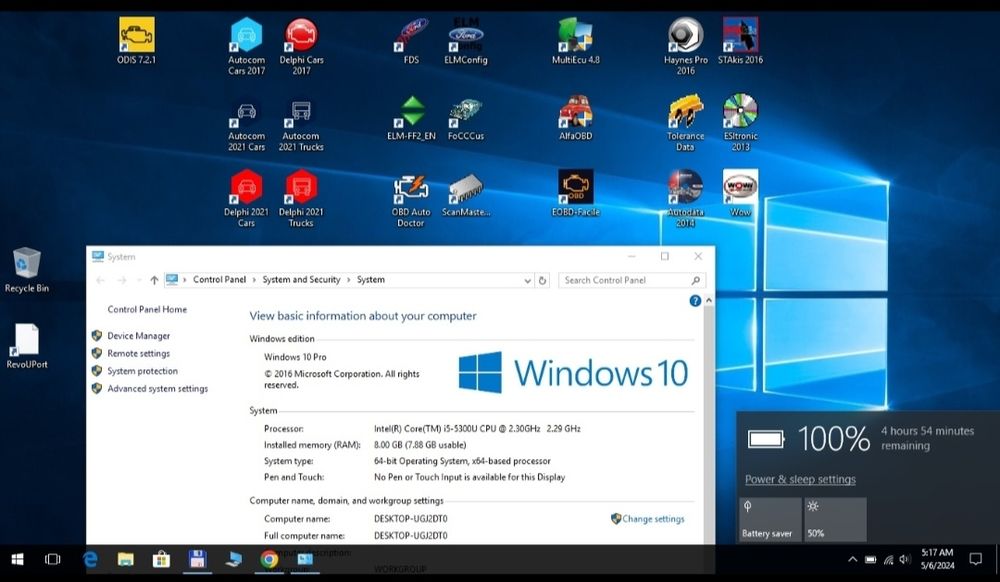Toggle the Battery saver tile
The image size is (1000, 582).
pos(770,519)
